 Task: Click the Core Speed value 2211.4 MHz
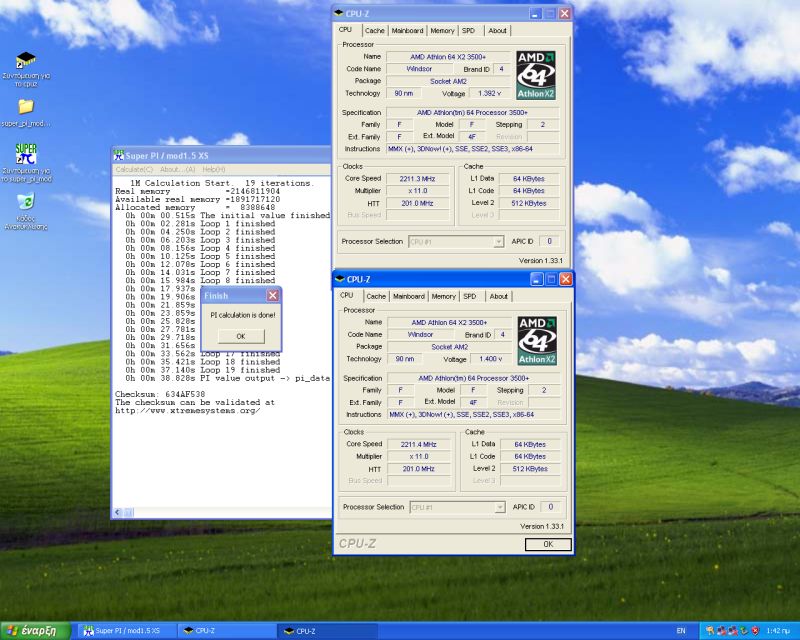click(x=419, y=445)
